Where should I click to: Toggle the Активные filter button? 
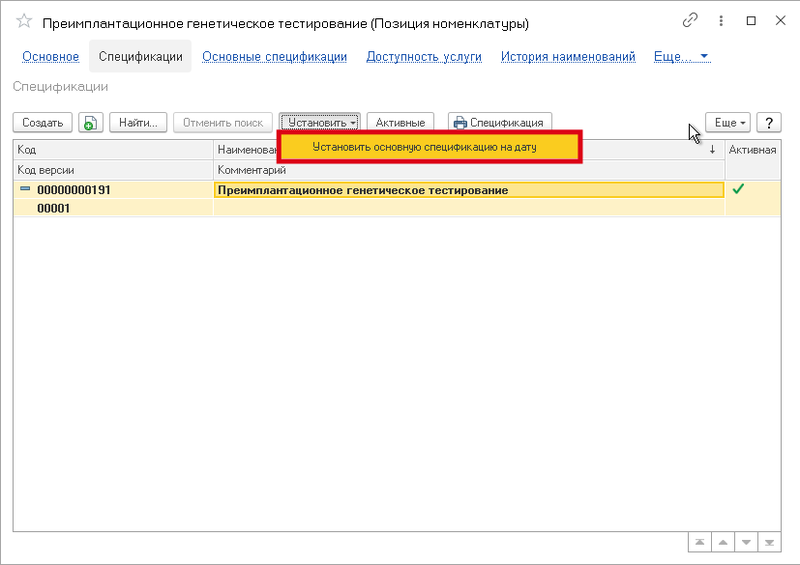click(x=401, y=123)
